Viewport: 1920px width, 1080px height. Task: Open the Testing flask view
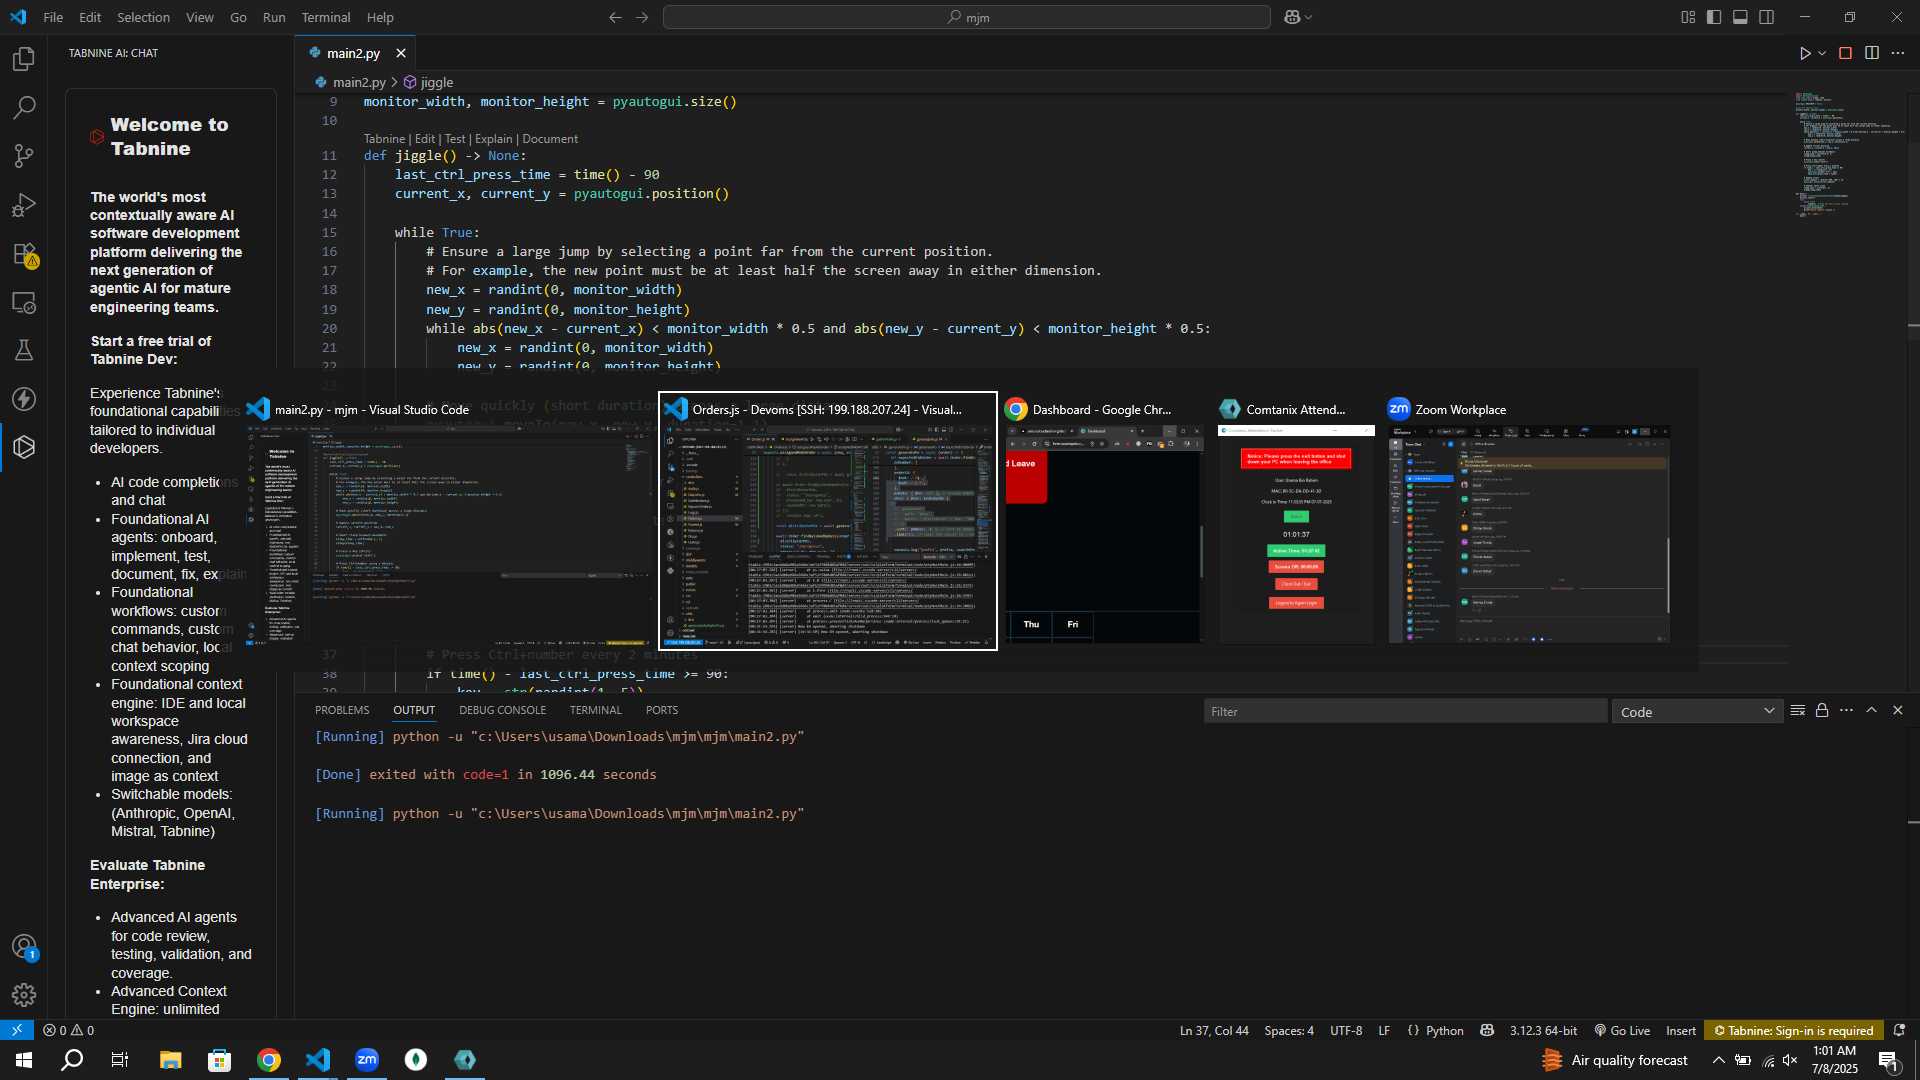[24, 350]
